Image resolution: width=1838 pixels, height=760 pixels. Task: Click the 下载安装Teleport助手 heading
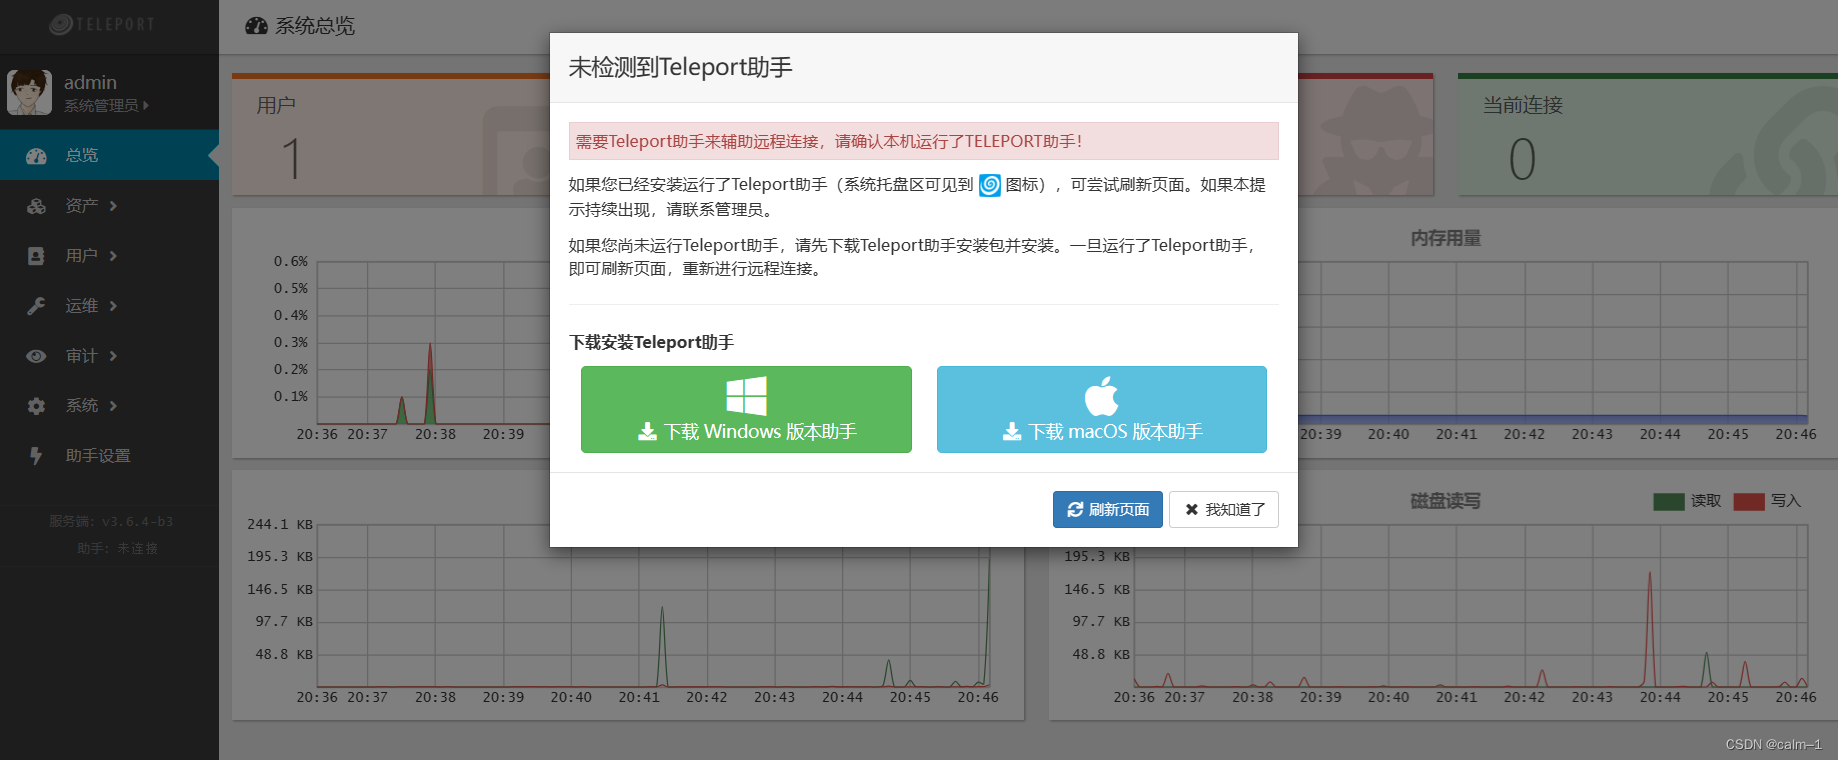[652, 342]
